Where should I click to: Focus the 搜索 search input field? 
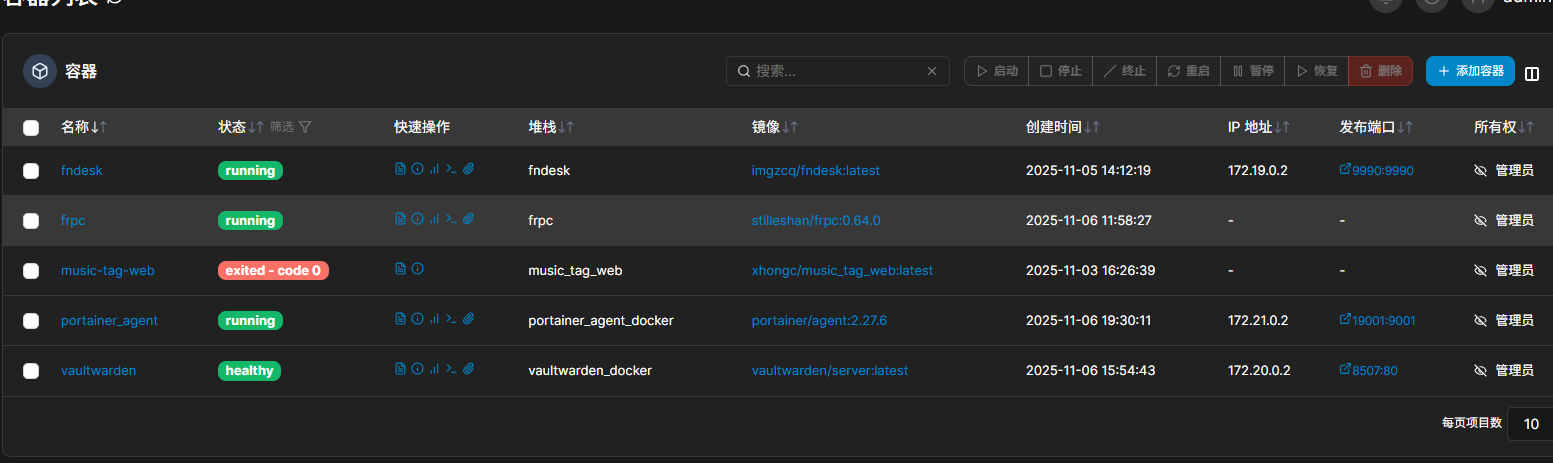[x=835, y=71]
